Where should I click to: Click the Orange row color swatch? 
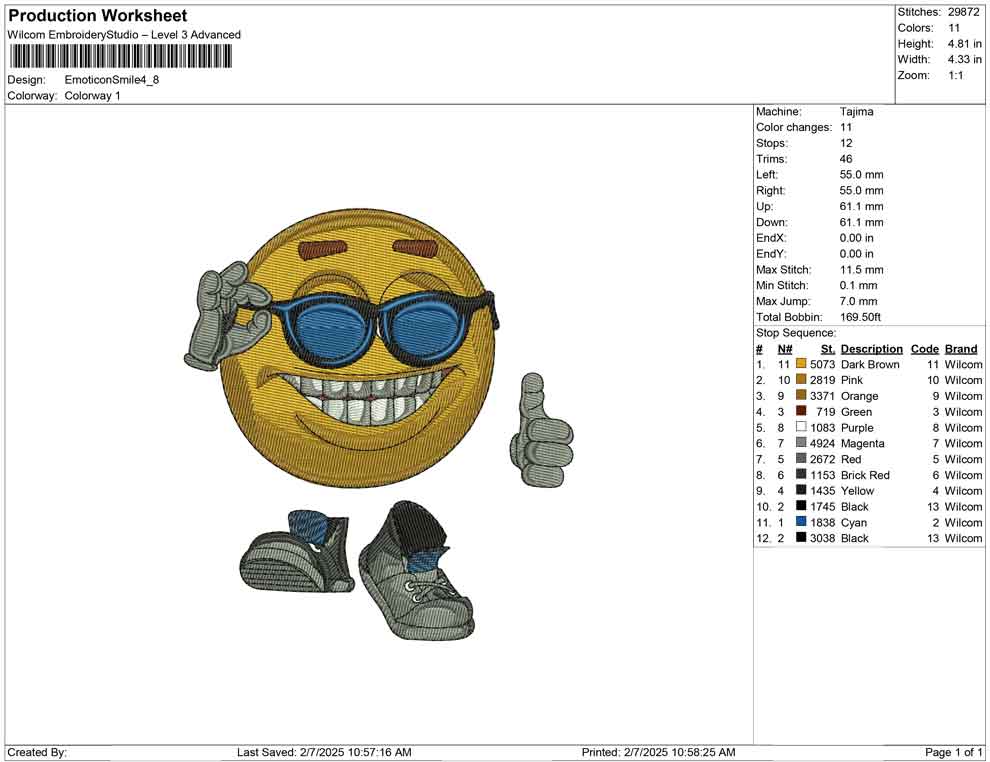(801, 395)
